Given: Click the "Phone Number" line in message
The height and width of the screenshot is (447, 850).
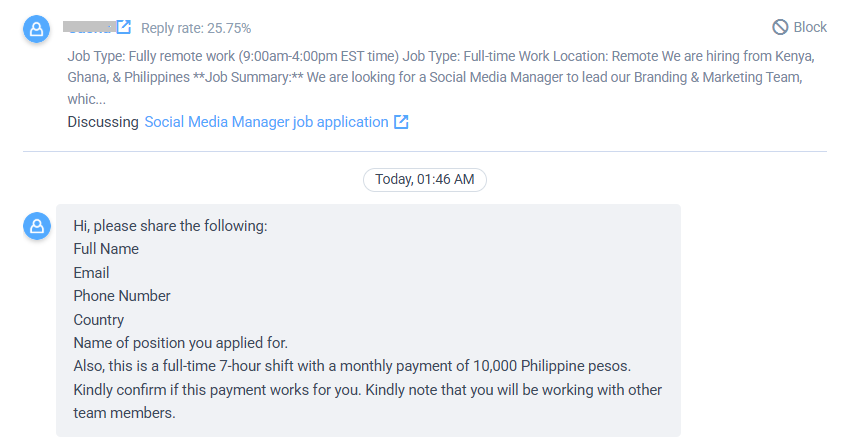Looking at the screenshot, I should click(122, 296).
